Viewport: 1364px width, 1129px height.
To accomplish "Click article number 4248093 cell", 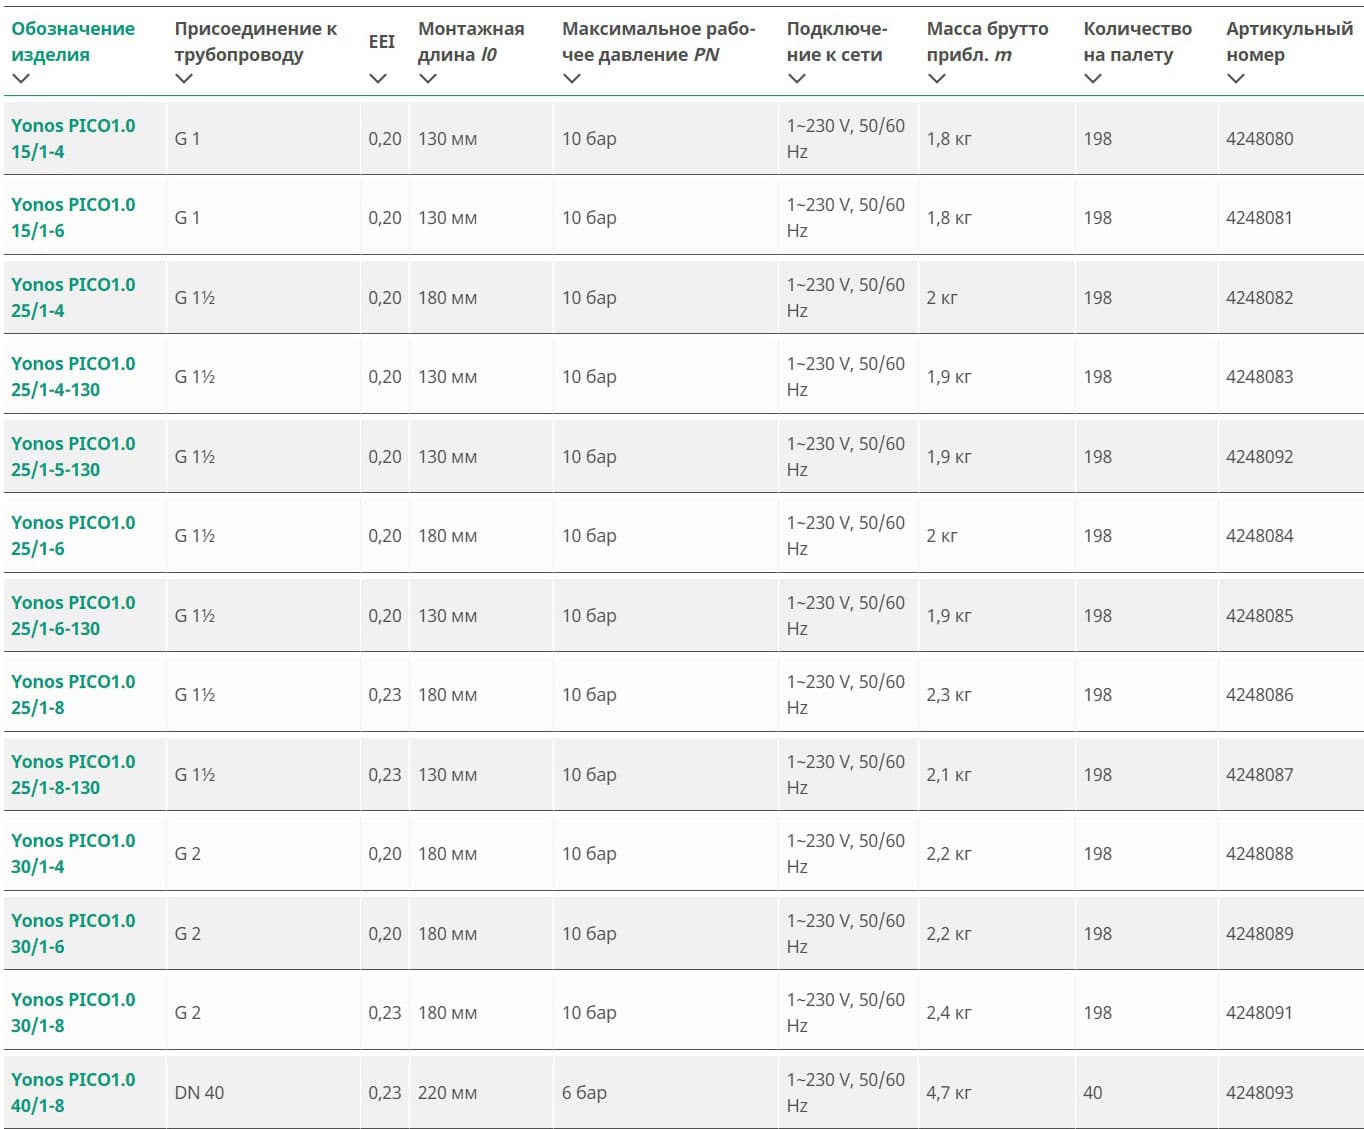I will 1259,1092.
